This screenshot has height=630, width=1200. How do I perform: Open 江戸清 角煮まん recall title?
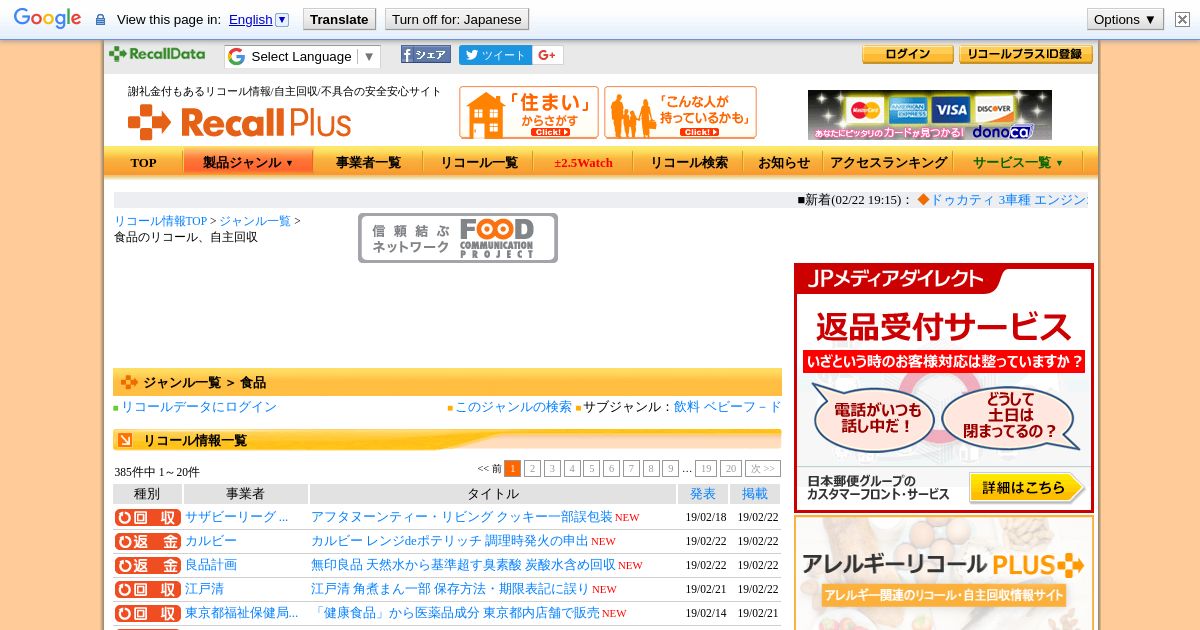[450, 589]
